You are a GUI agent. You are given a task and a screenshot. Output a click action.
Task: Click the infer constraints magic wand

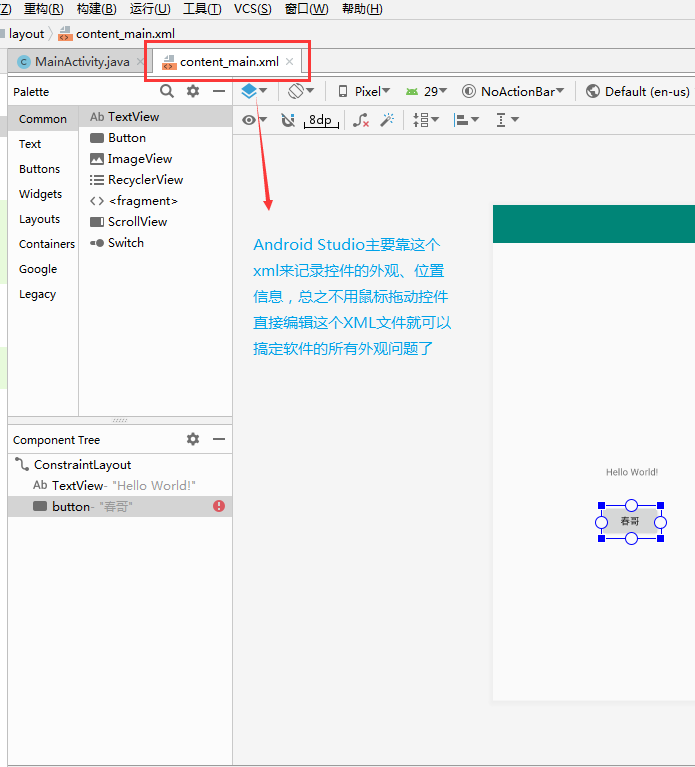pos(387,120)
